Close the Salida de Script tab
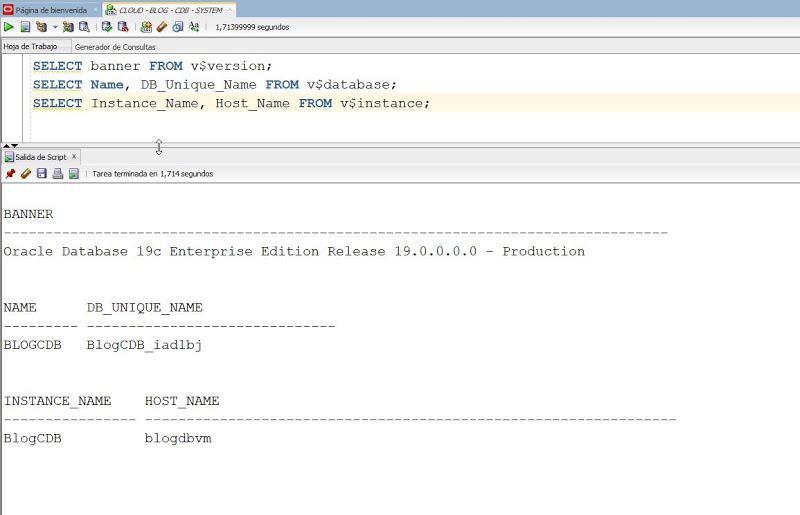800x515 pixels. pyautogui.click(x=74, y=157)
